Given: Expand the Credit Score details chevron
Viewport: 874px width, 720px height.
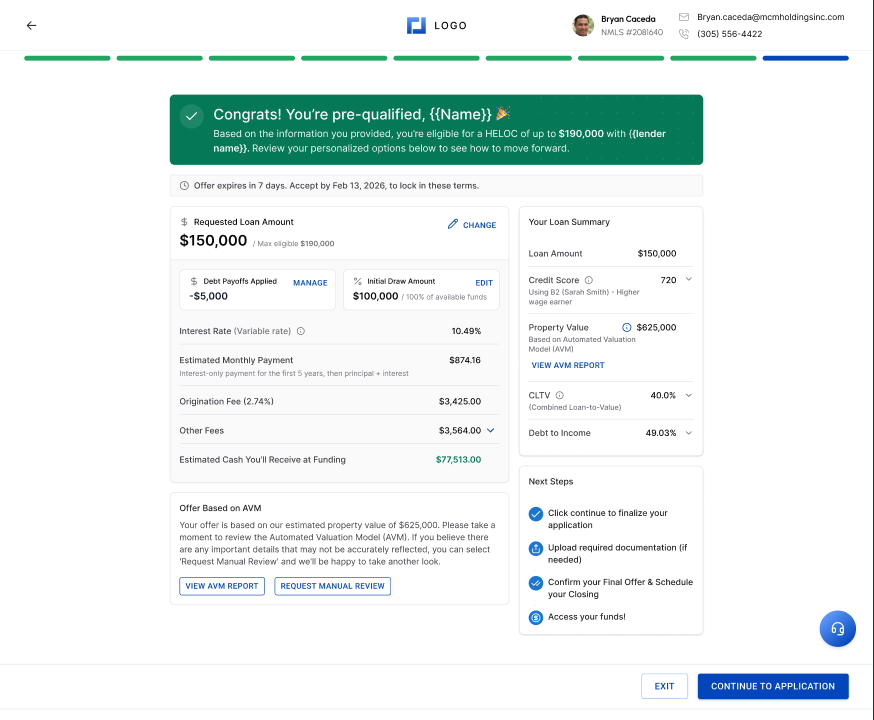Looking at the screenshot, I should (688, 279).
